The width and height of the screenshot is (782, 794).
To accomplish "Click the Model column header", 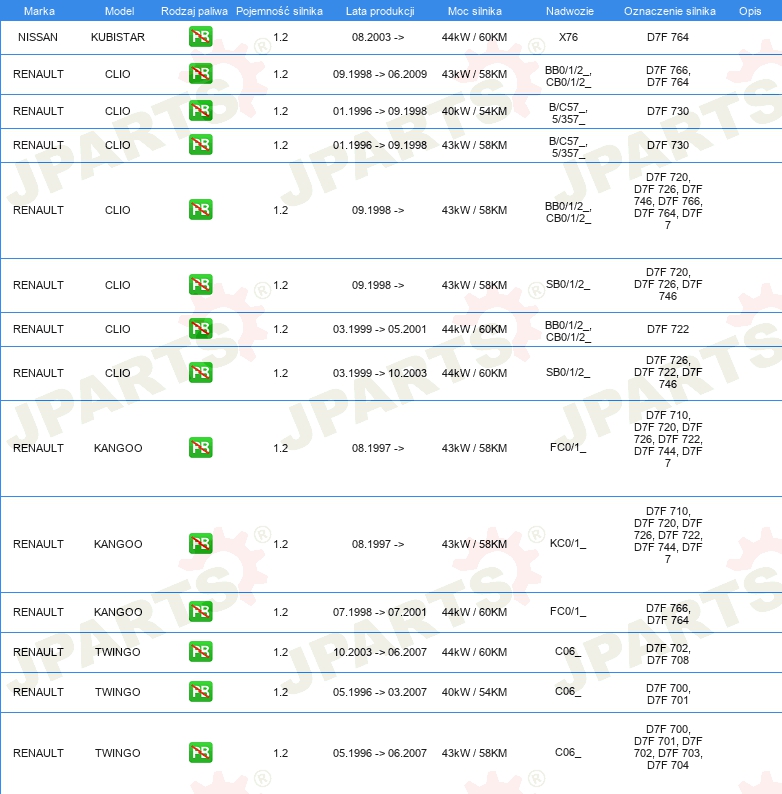I will click(x=120, y=11).
